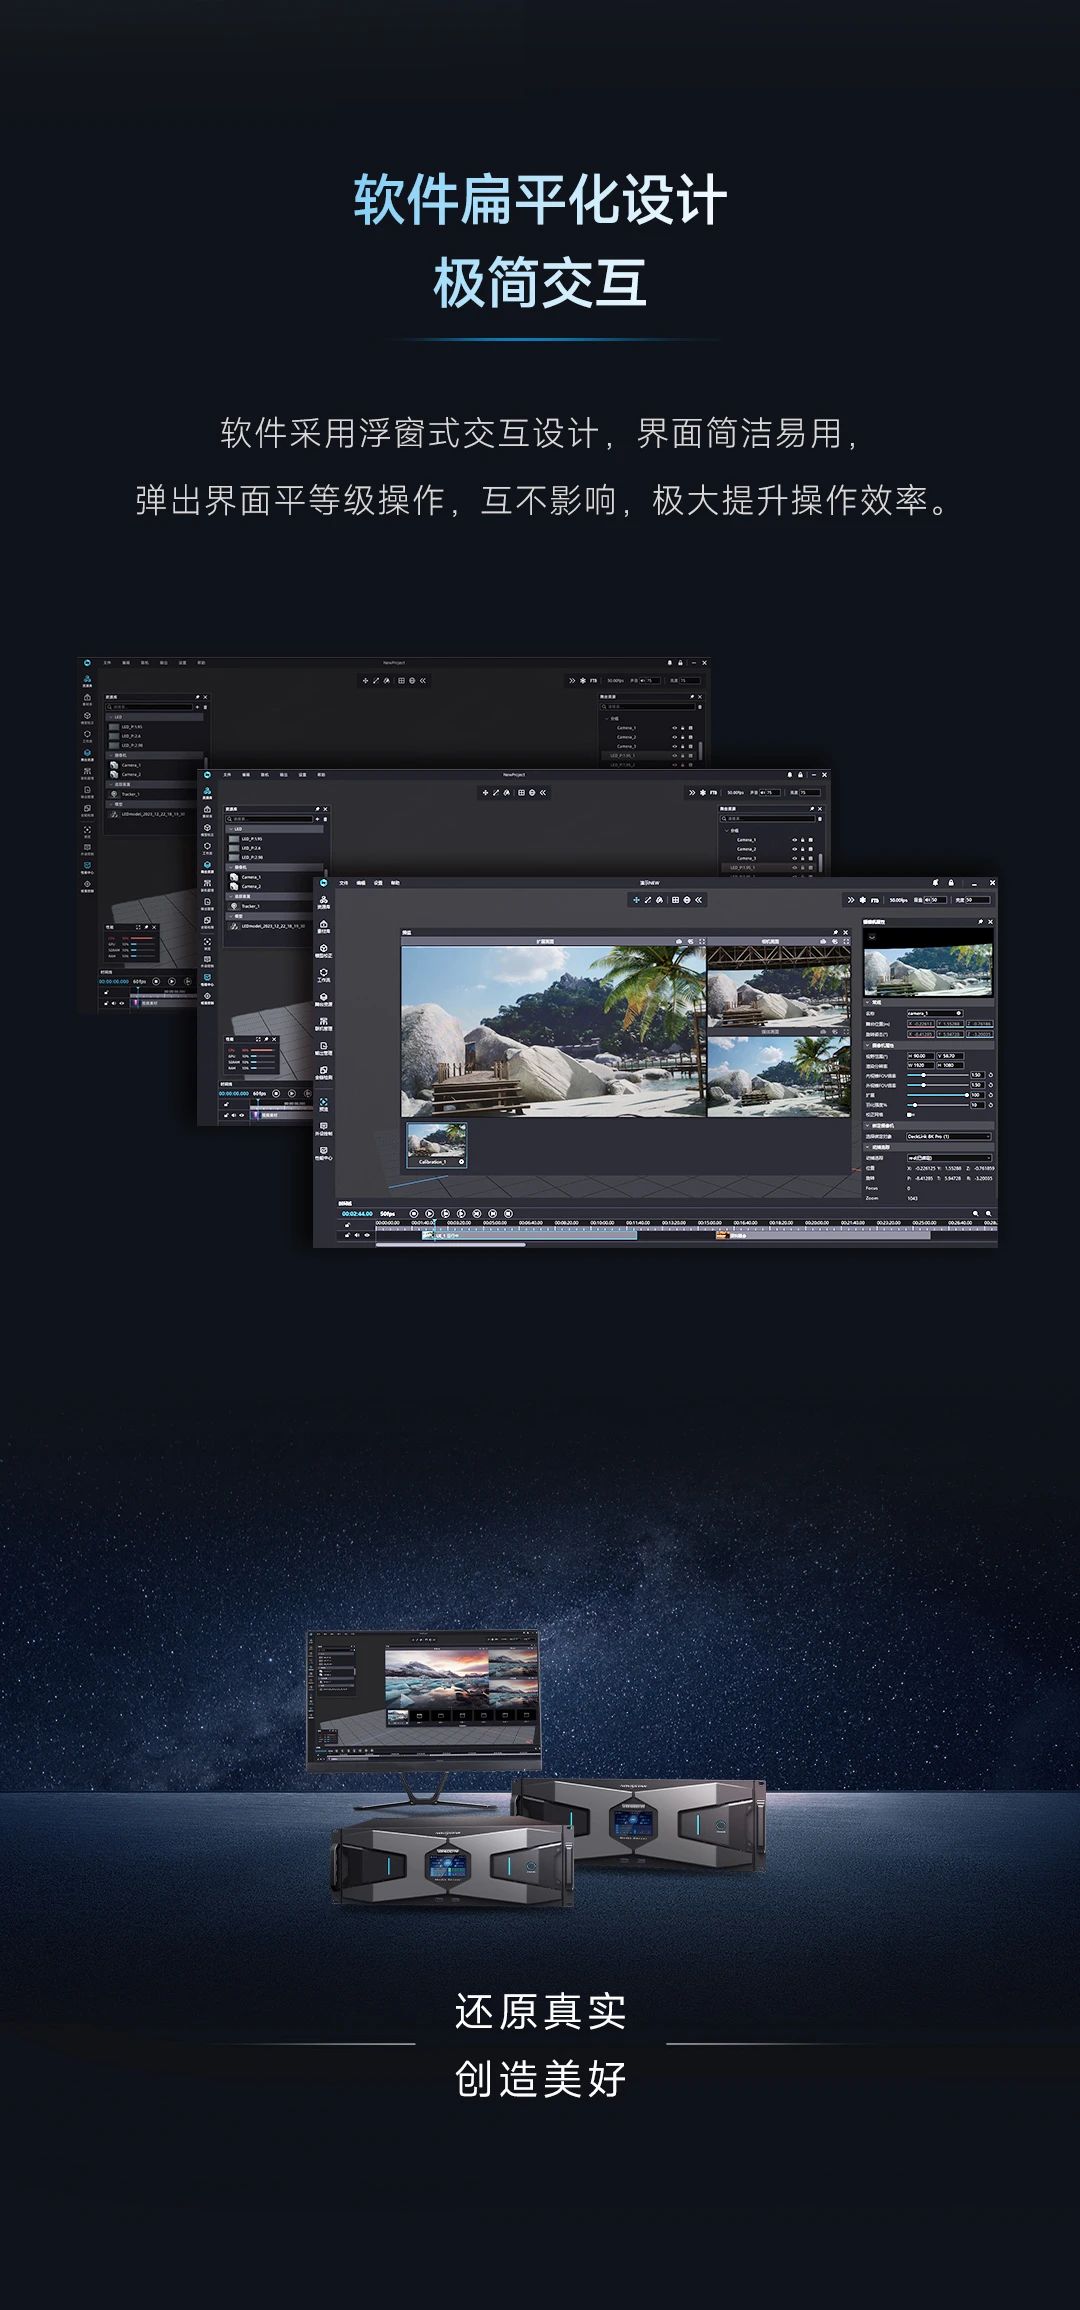Select the move tool in front window toolbar

636,900
